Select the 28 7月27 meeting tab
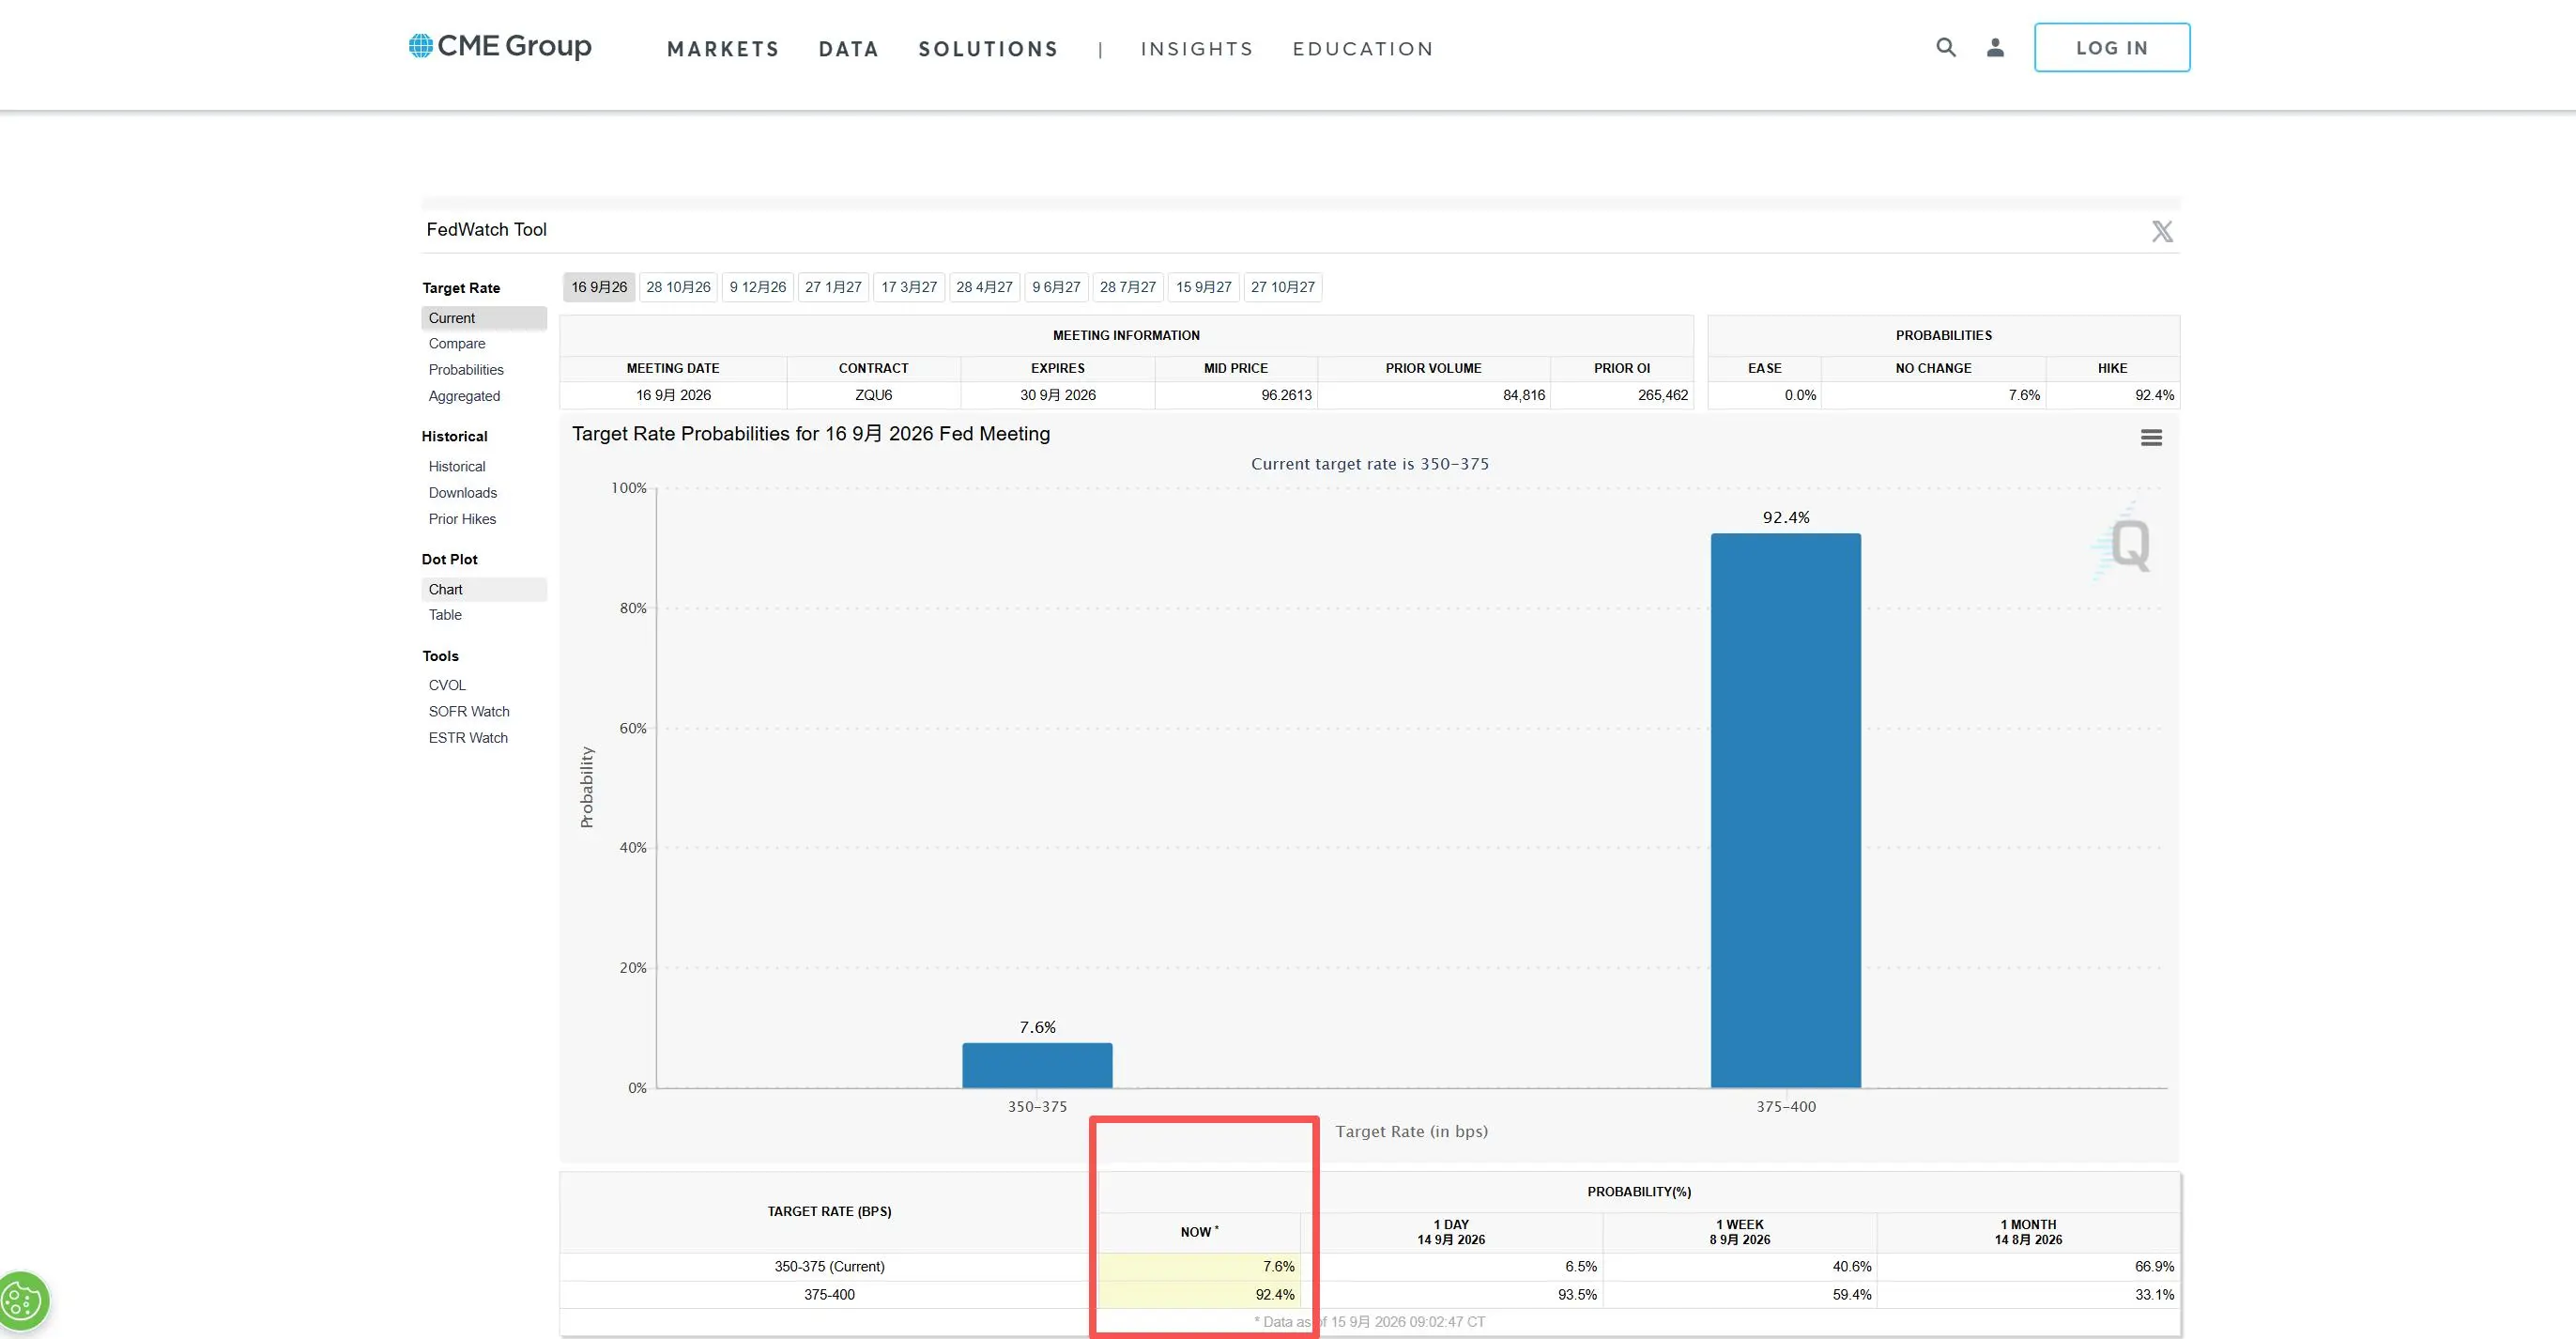Image resolution: width=2576 pixels, height=1339 pixels. (x=1128, y=287)
